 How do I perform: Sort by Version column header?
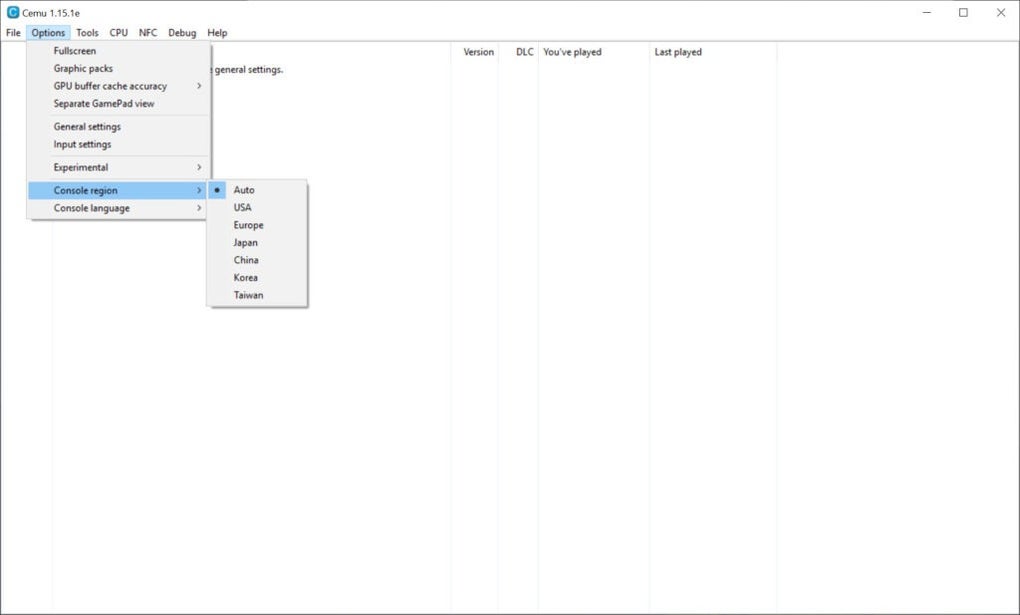474,52
